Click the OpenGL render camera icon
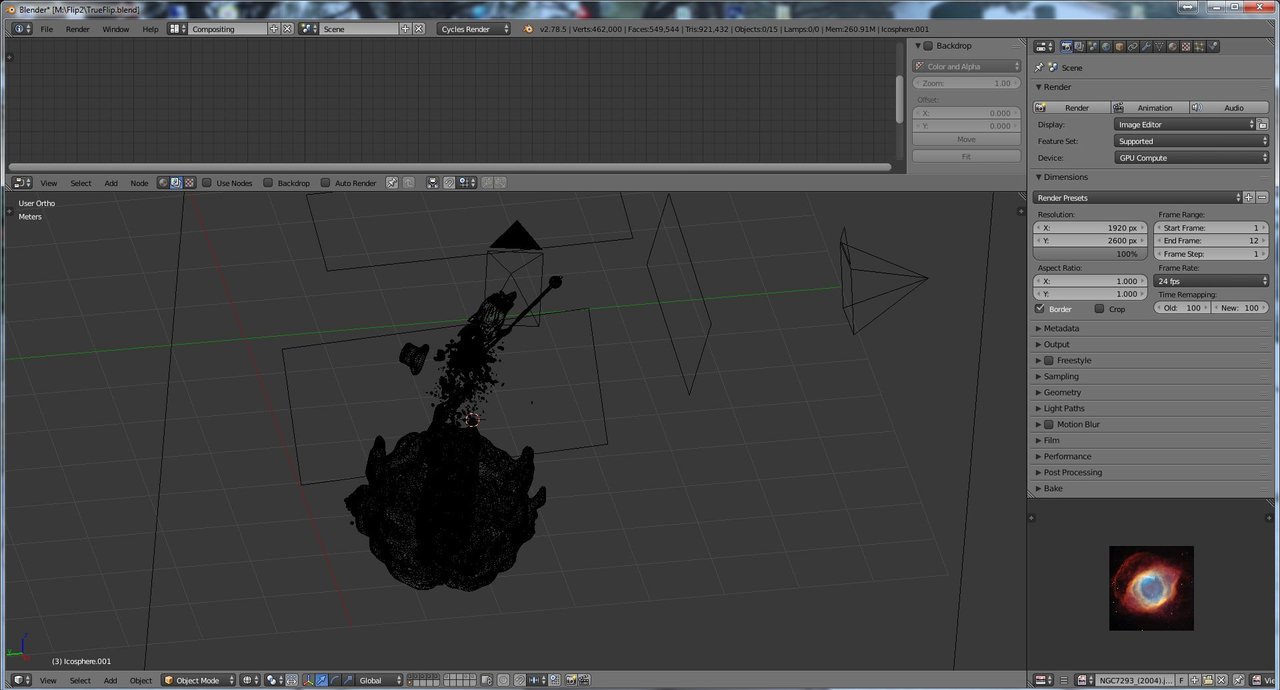The height and width of the screenshot is (690, 1280). point(572,680)
